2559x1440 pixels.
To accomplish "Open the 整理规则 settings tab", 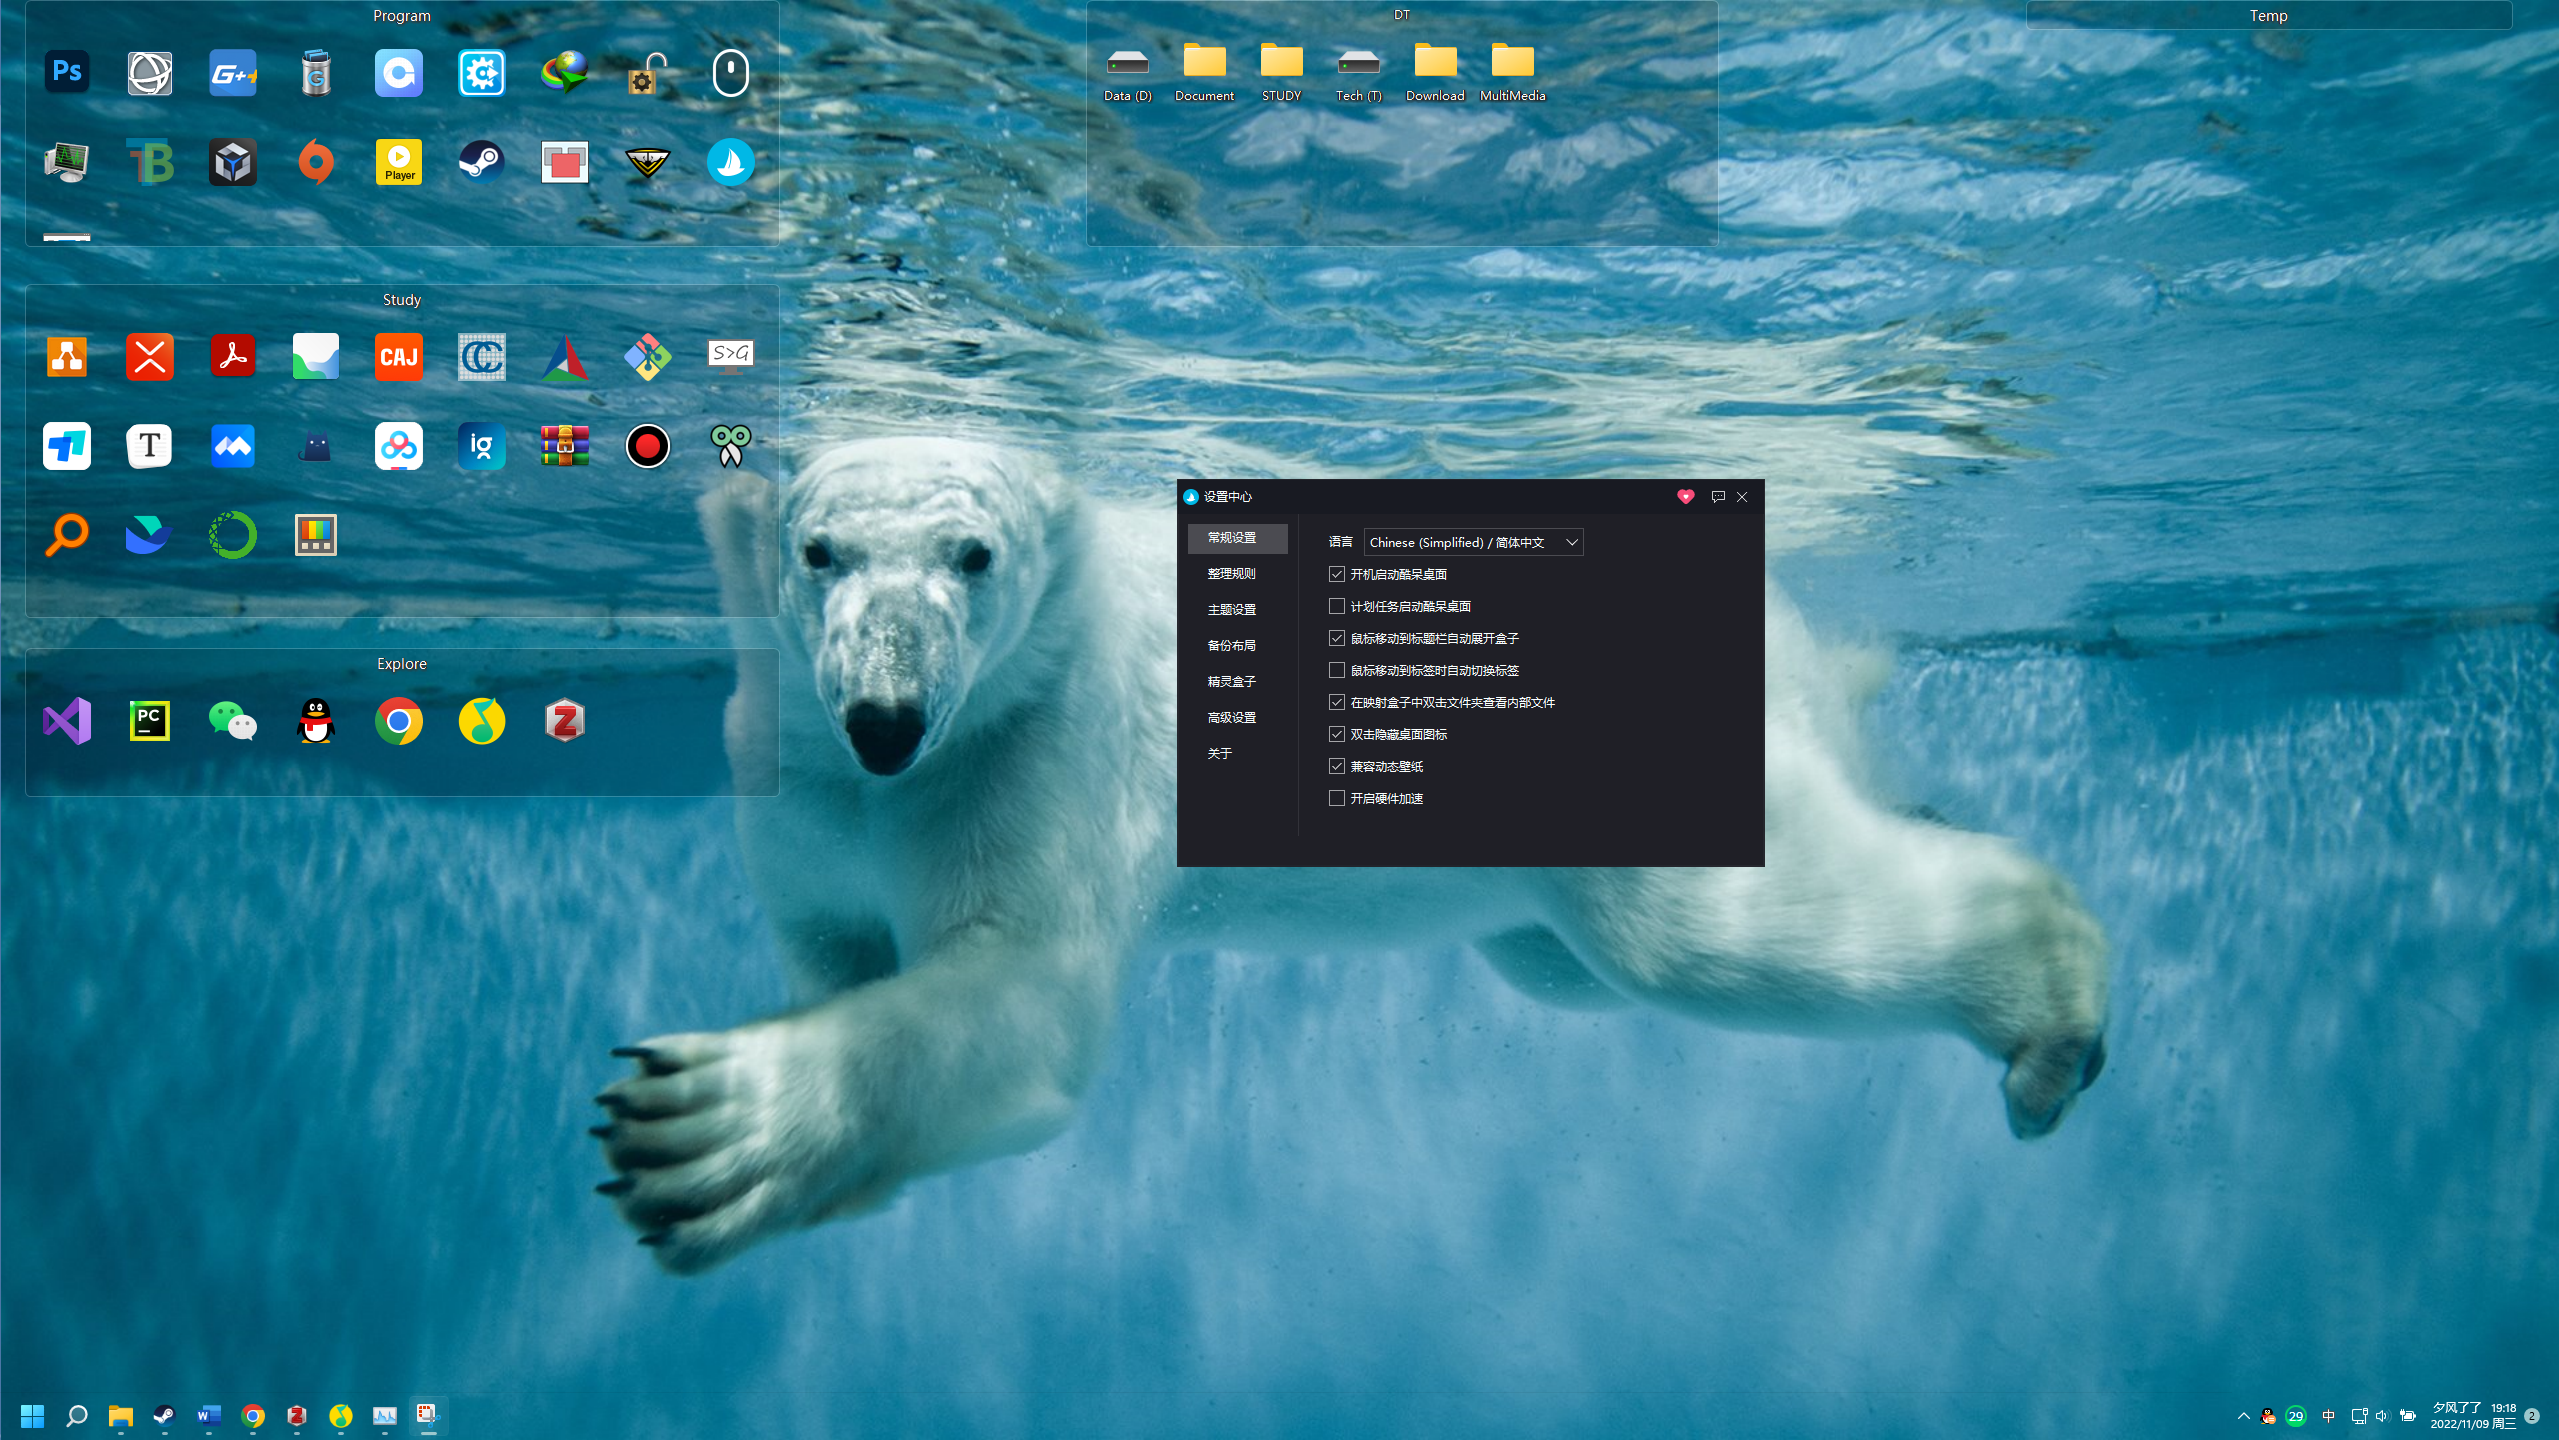I will [x=1231, y=573].
